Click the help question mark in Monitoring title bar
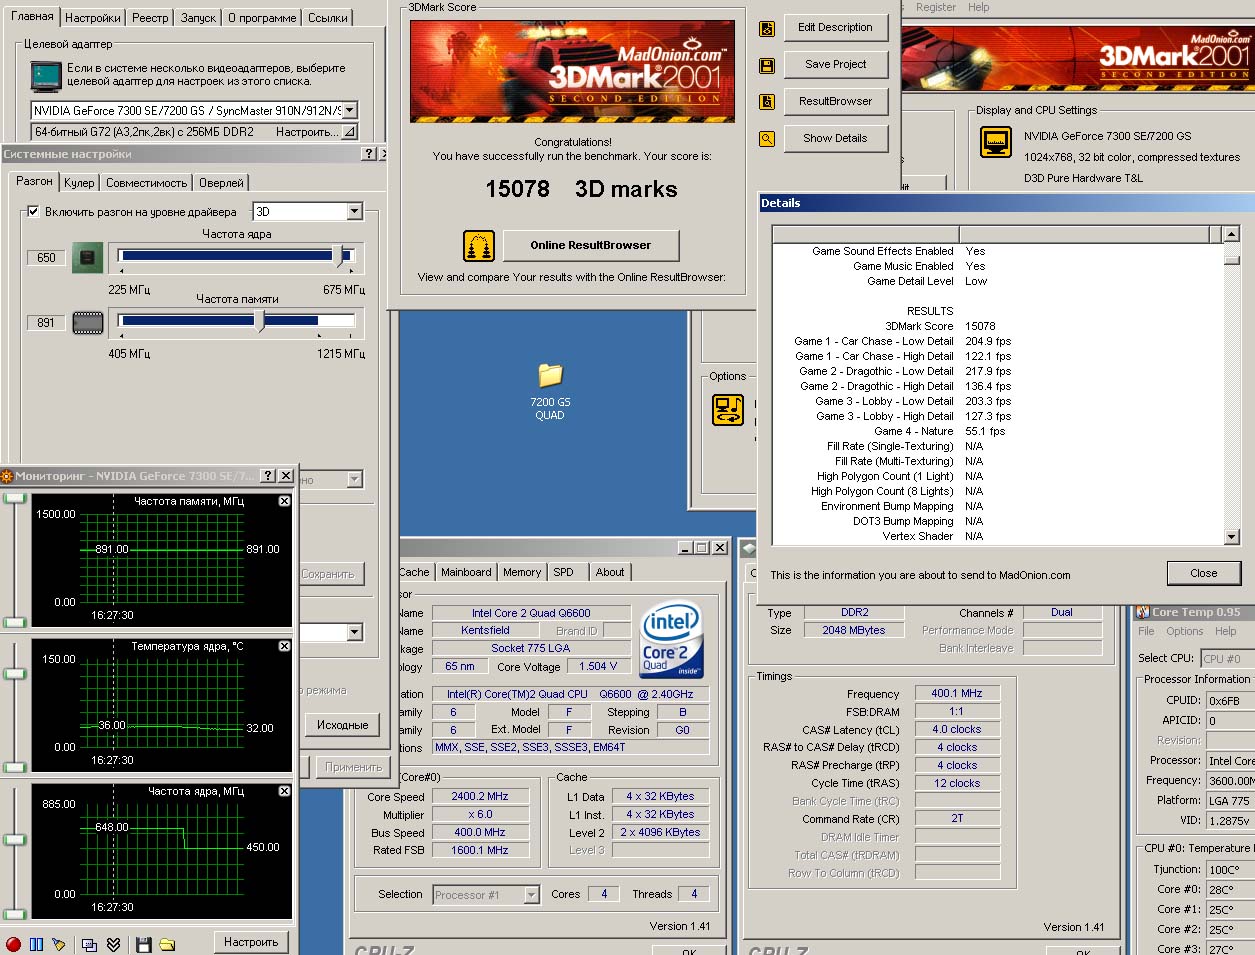This screenshot has width=1255, height=955. (267, 476)
